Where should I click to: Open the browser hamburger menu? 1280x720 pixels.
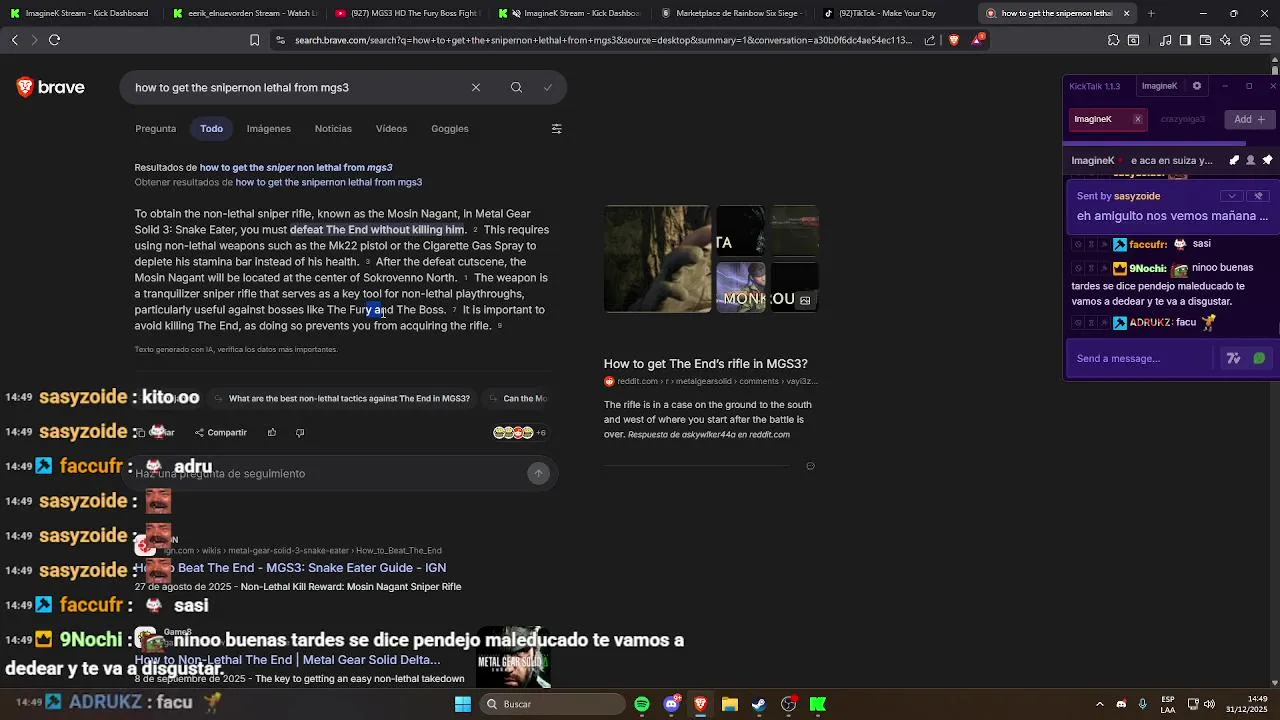point(1265,40)
